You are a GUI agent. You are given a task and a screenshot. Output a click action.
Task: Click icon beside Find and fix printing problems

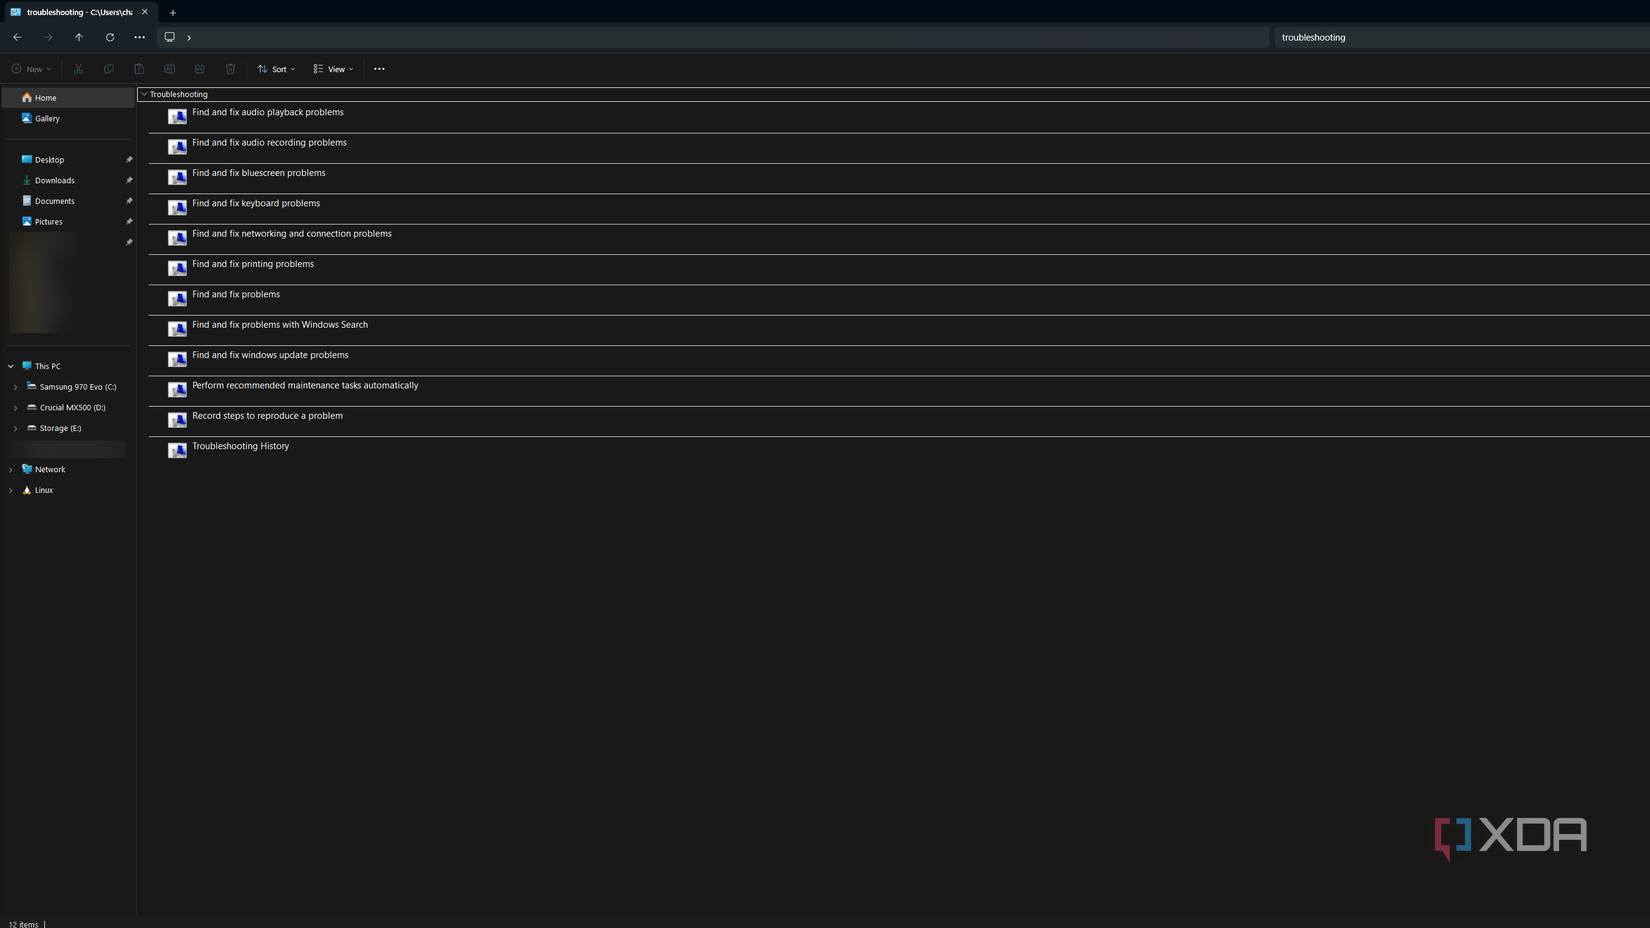click(x=177, y=268)
